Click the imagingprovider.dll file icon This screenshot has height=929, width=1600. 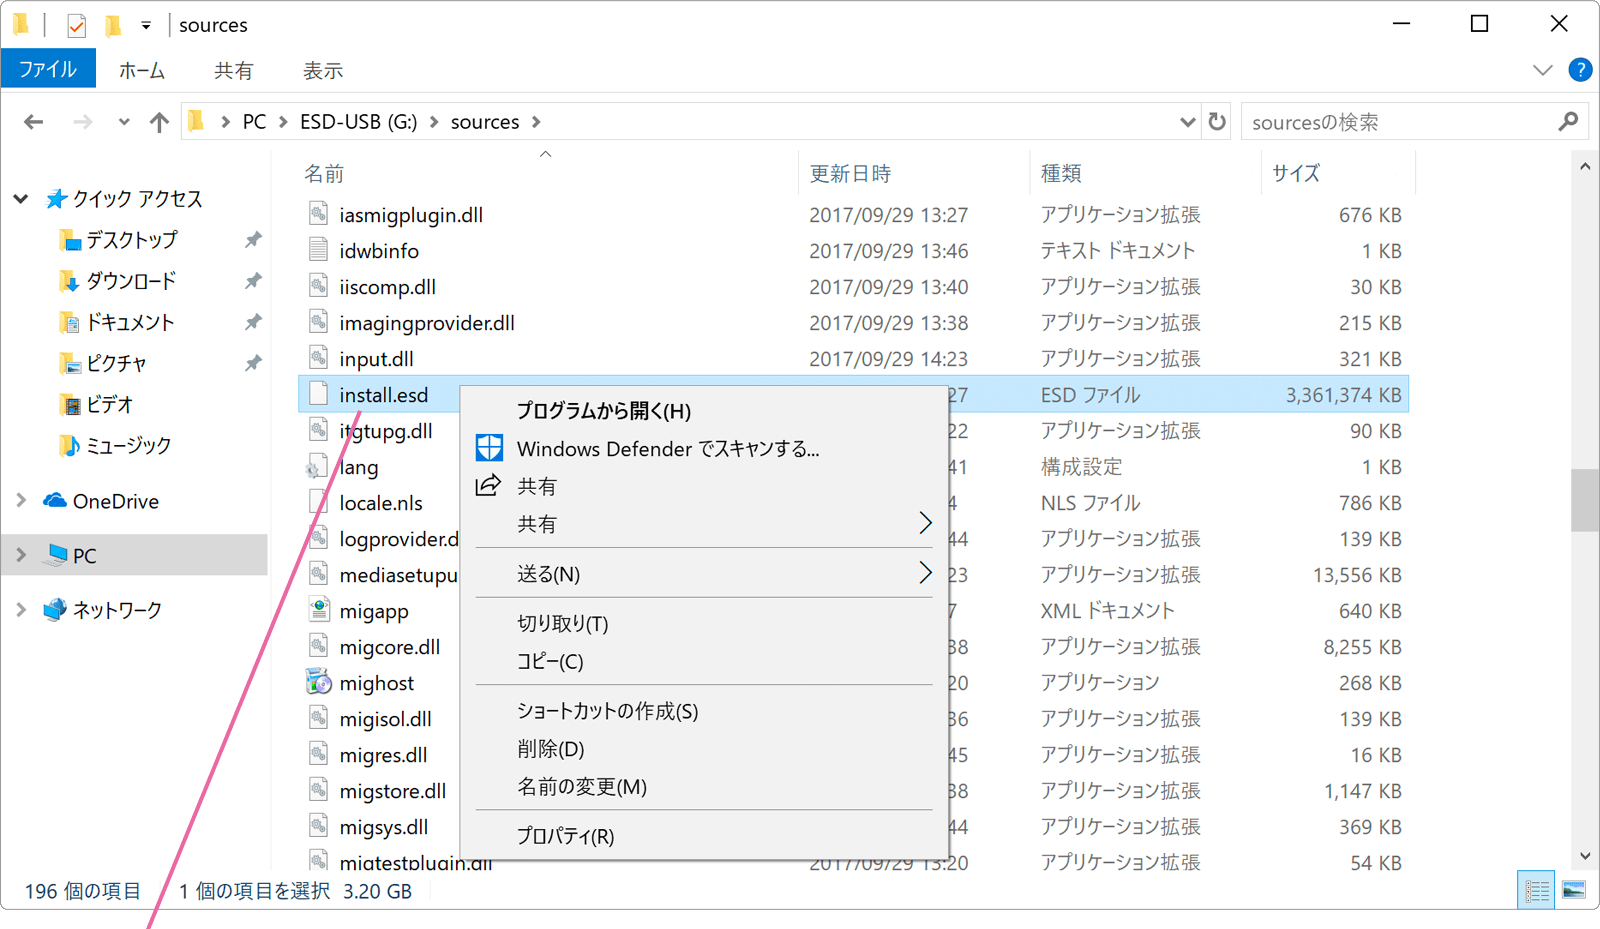(318, 322)
